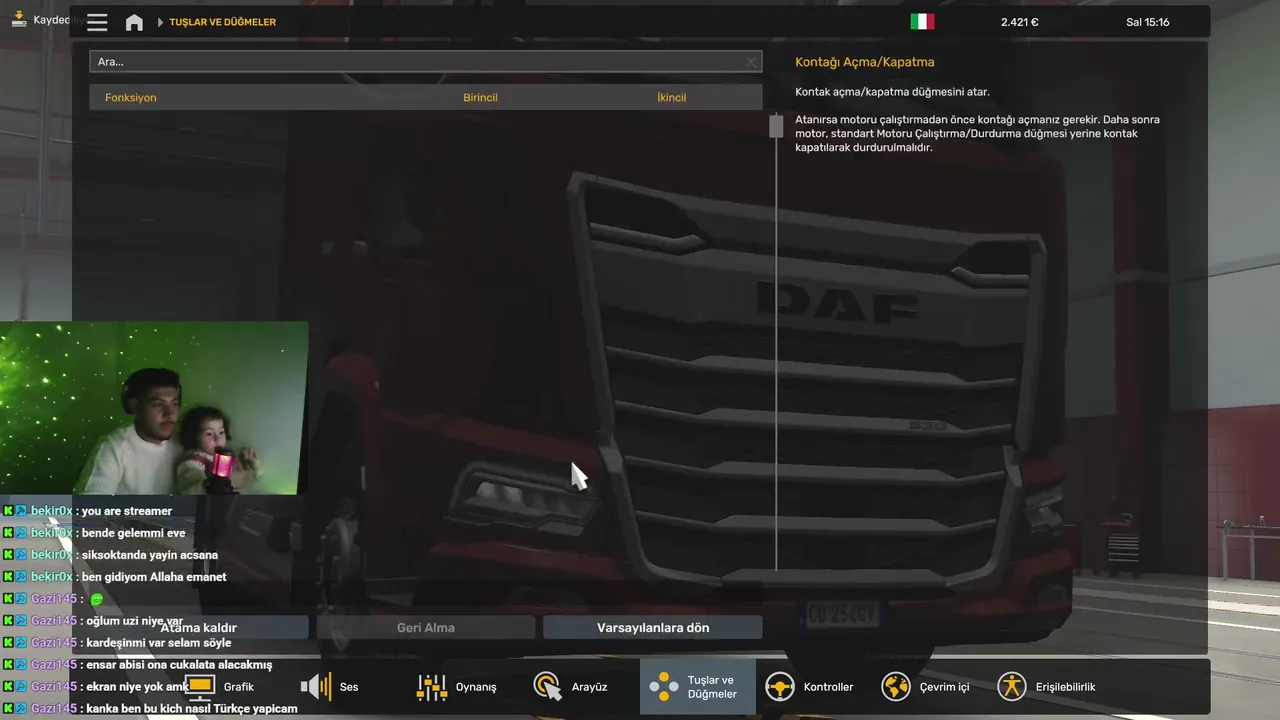Open the Grafik settings tab
The image size is (1280, 720).
[x=221, y=687]
